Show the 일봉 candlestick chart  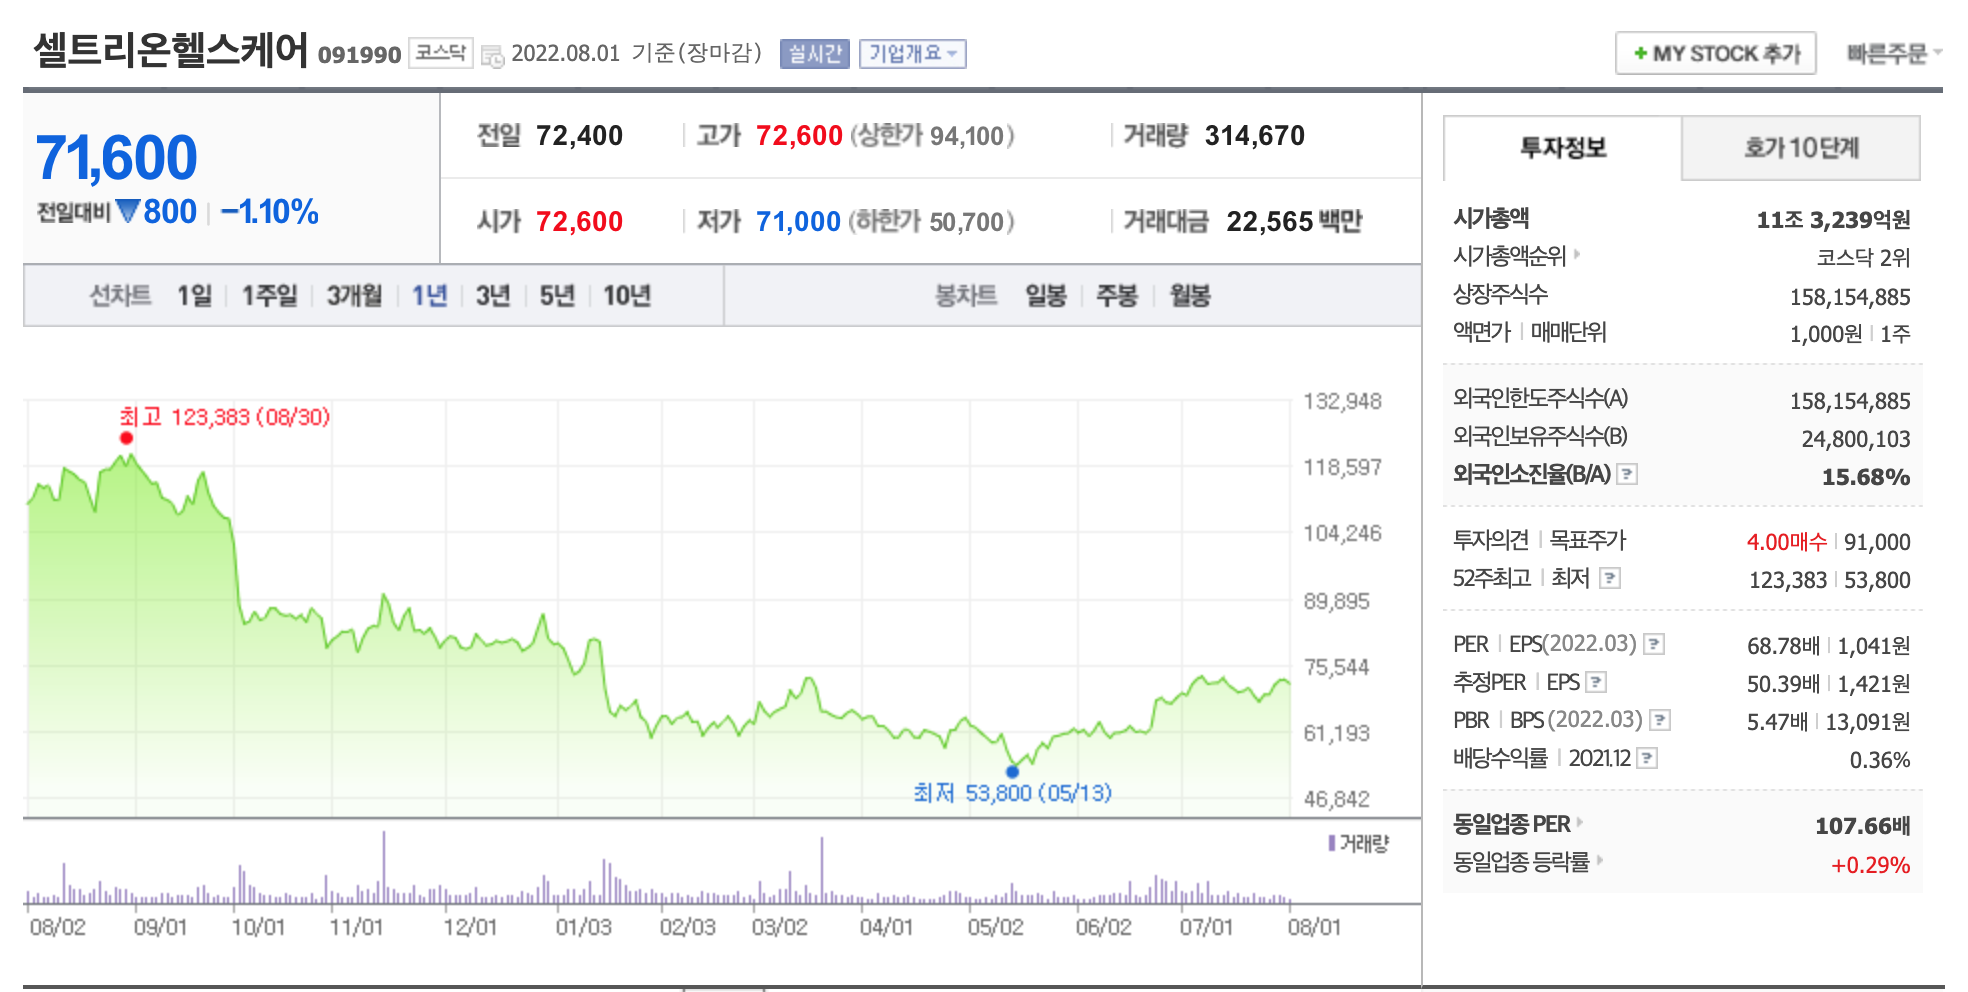click(x=1046, y=296)
